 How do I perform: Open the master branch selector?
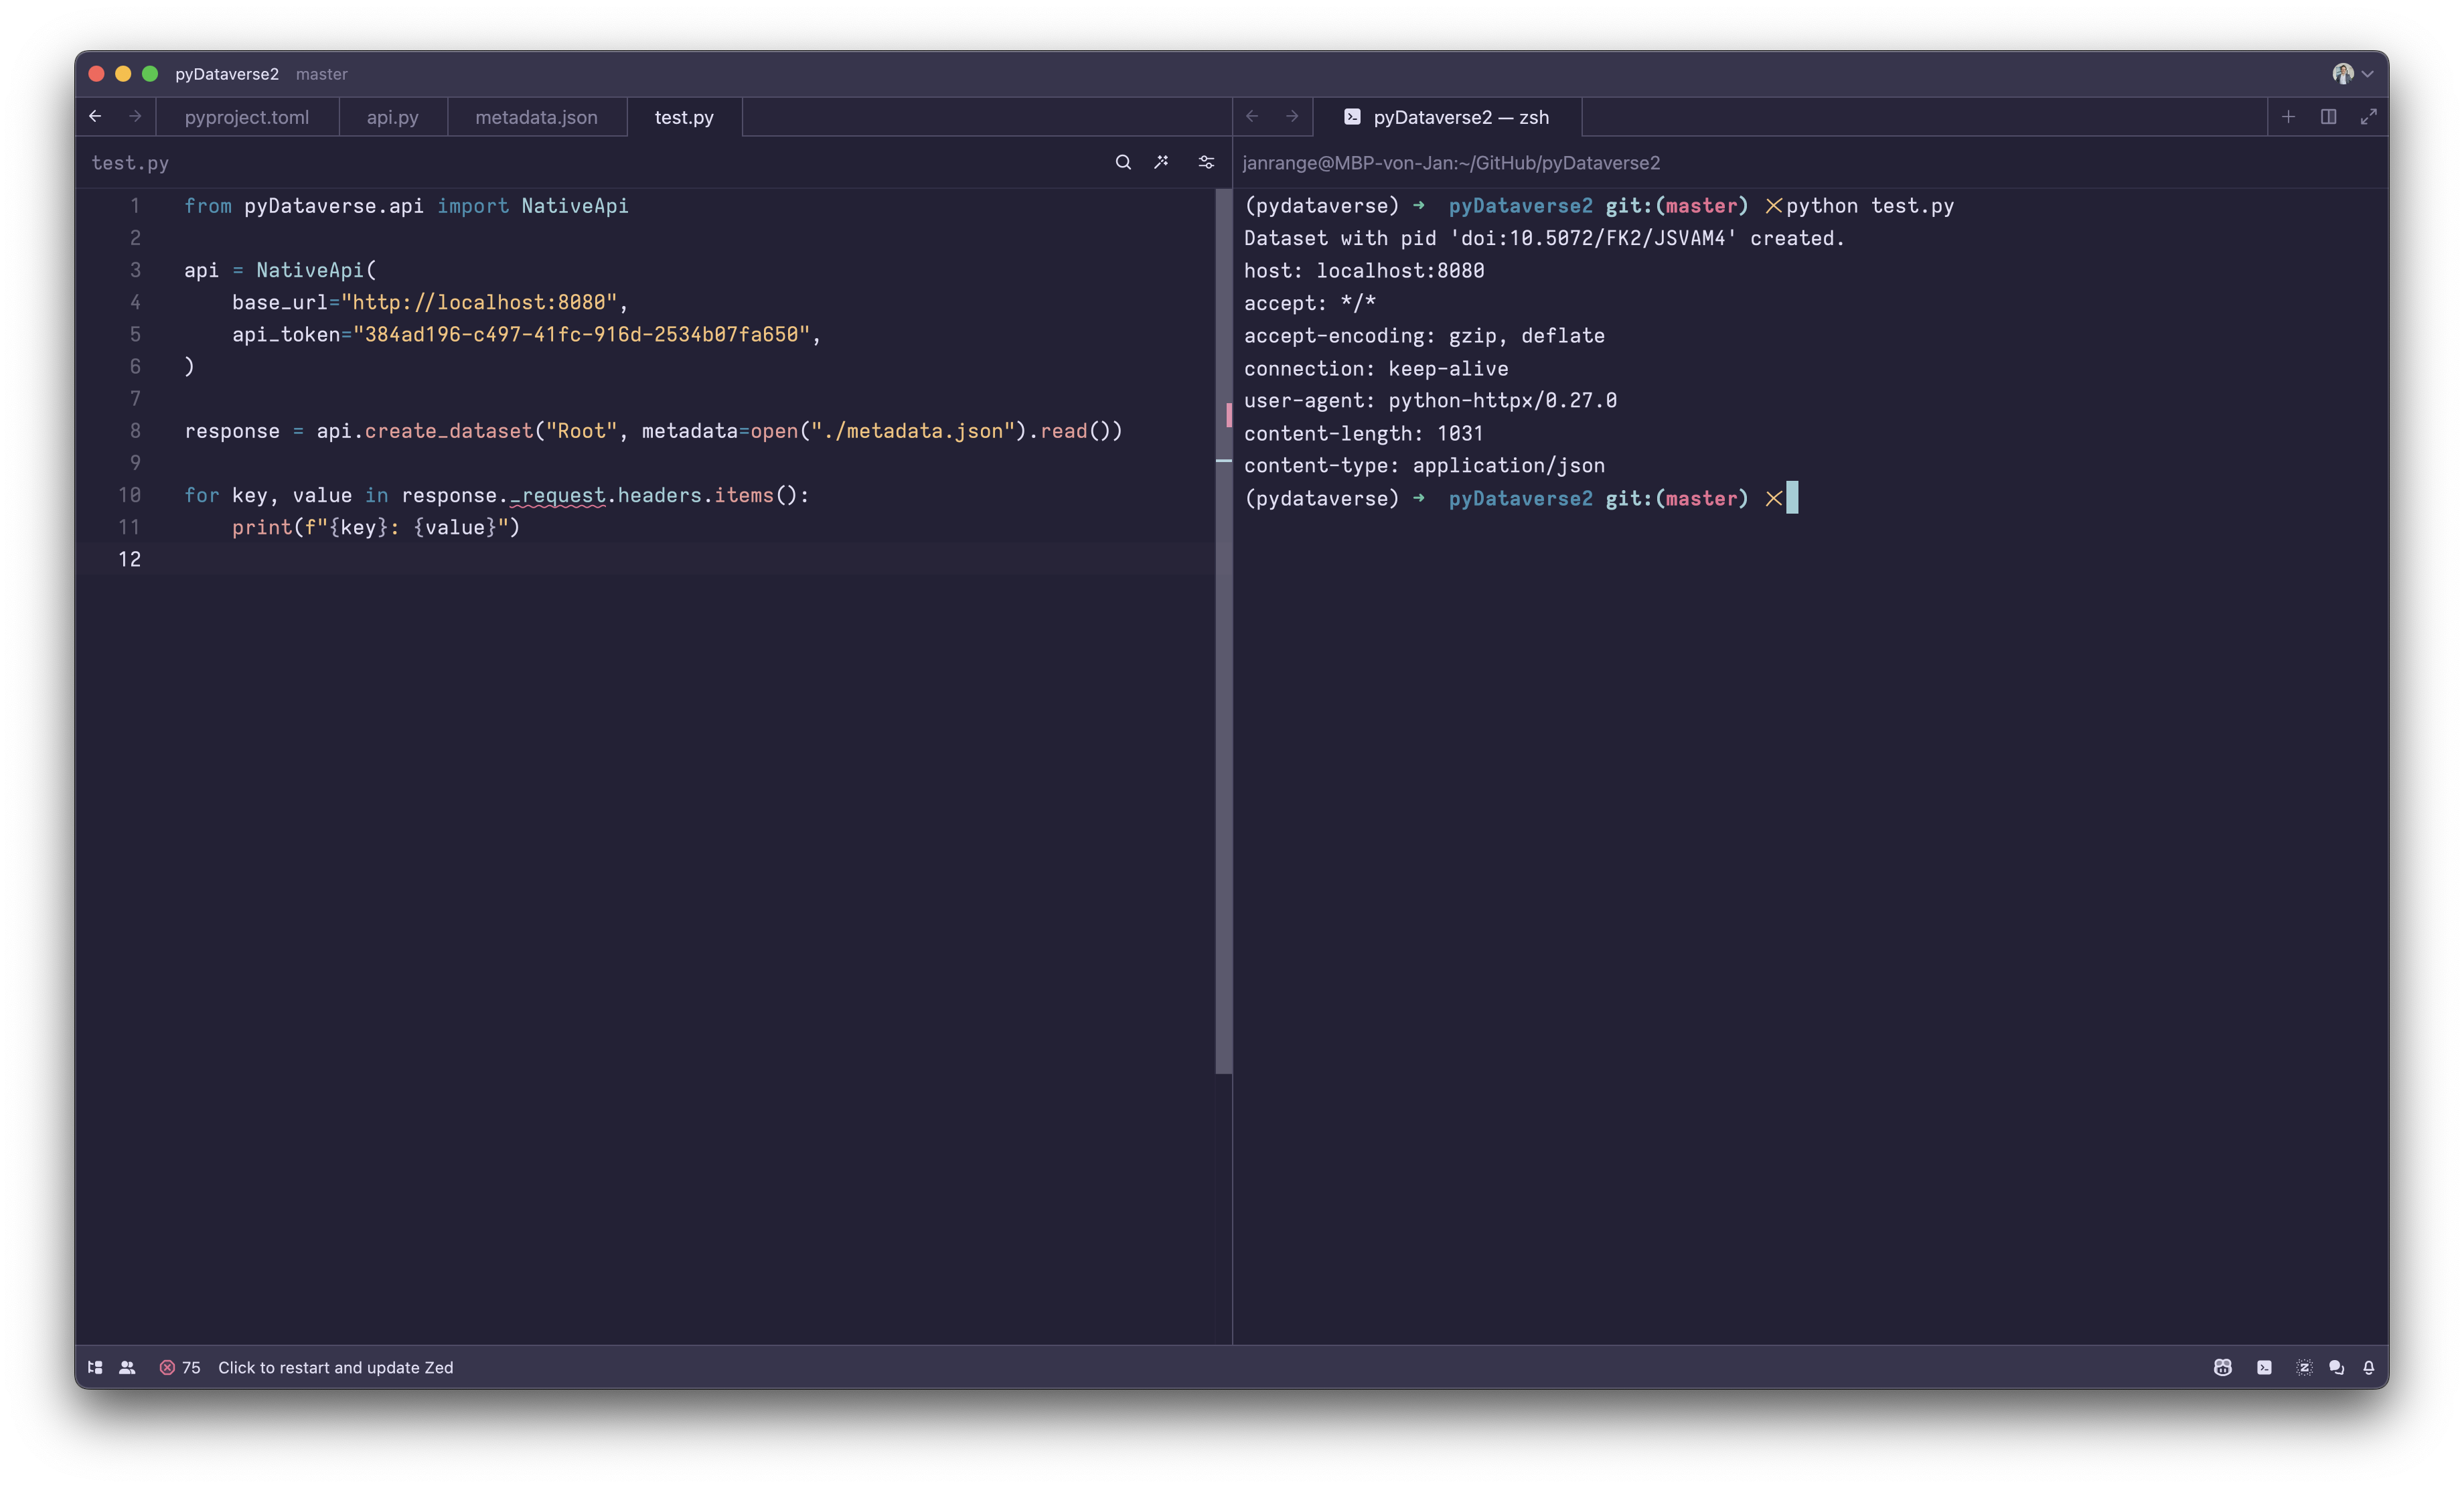[x=321, y=74]
